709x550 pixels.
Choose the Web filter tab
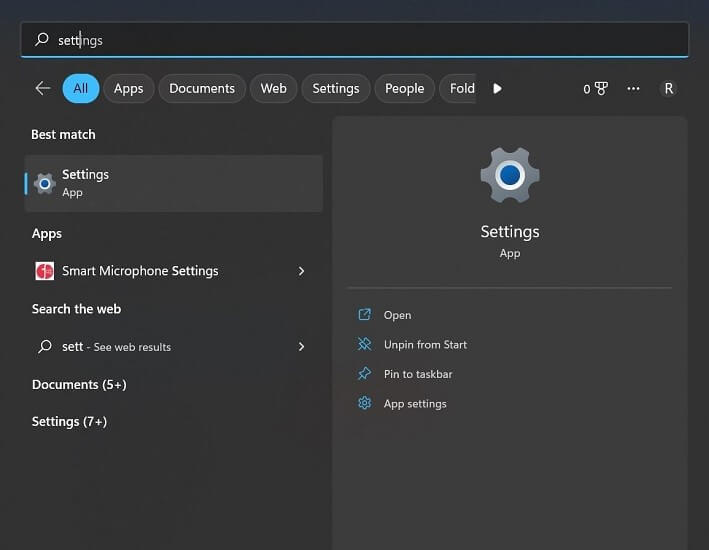tap(273, 88)
